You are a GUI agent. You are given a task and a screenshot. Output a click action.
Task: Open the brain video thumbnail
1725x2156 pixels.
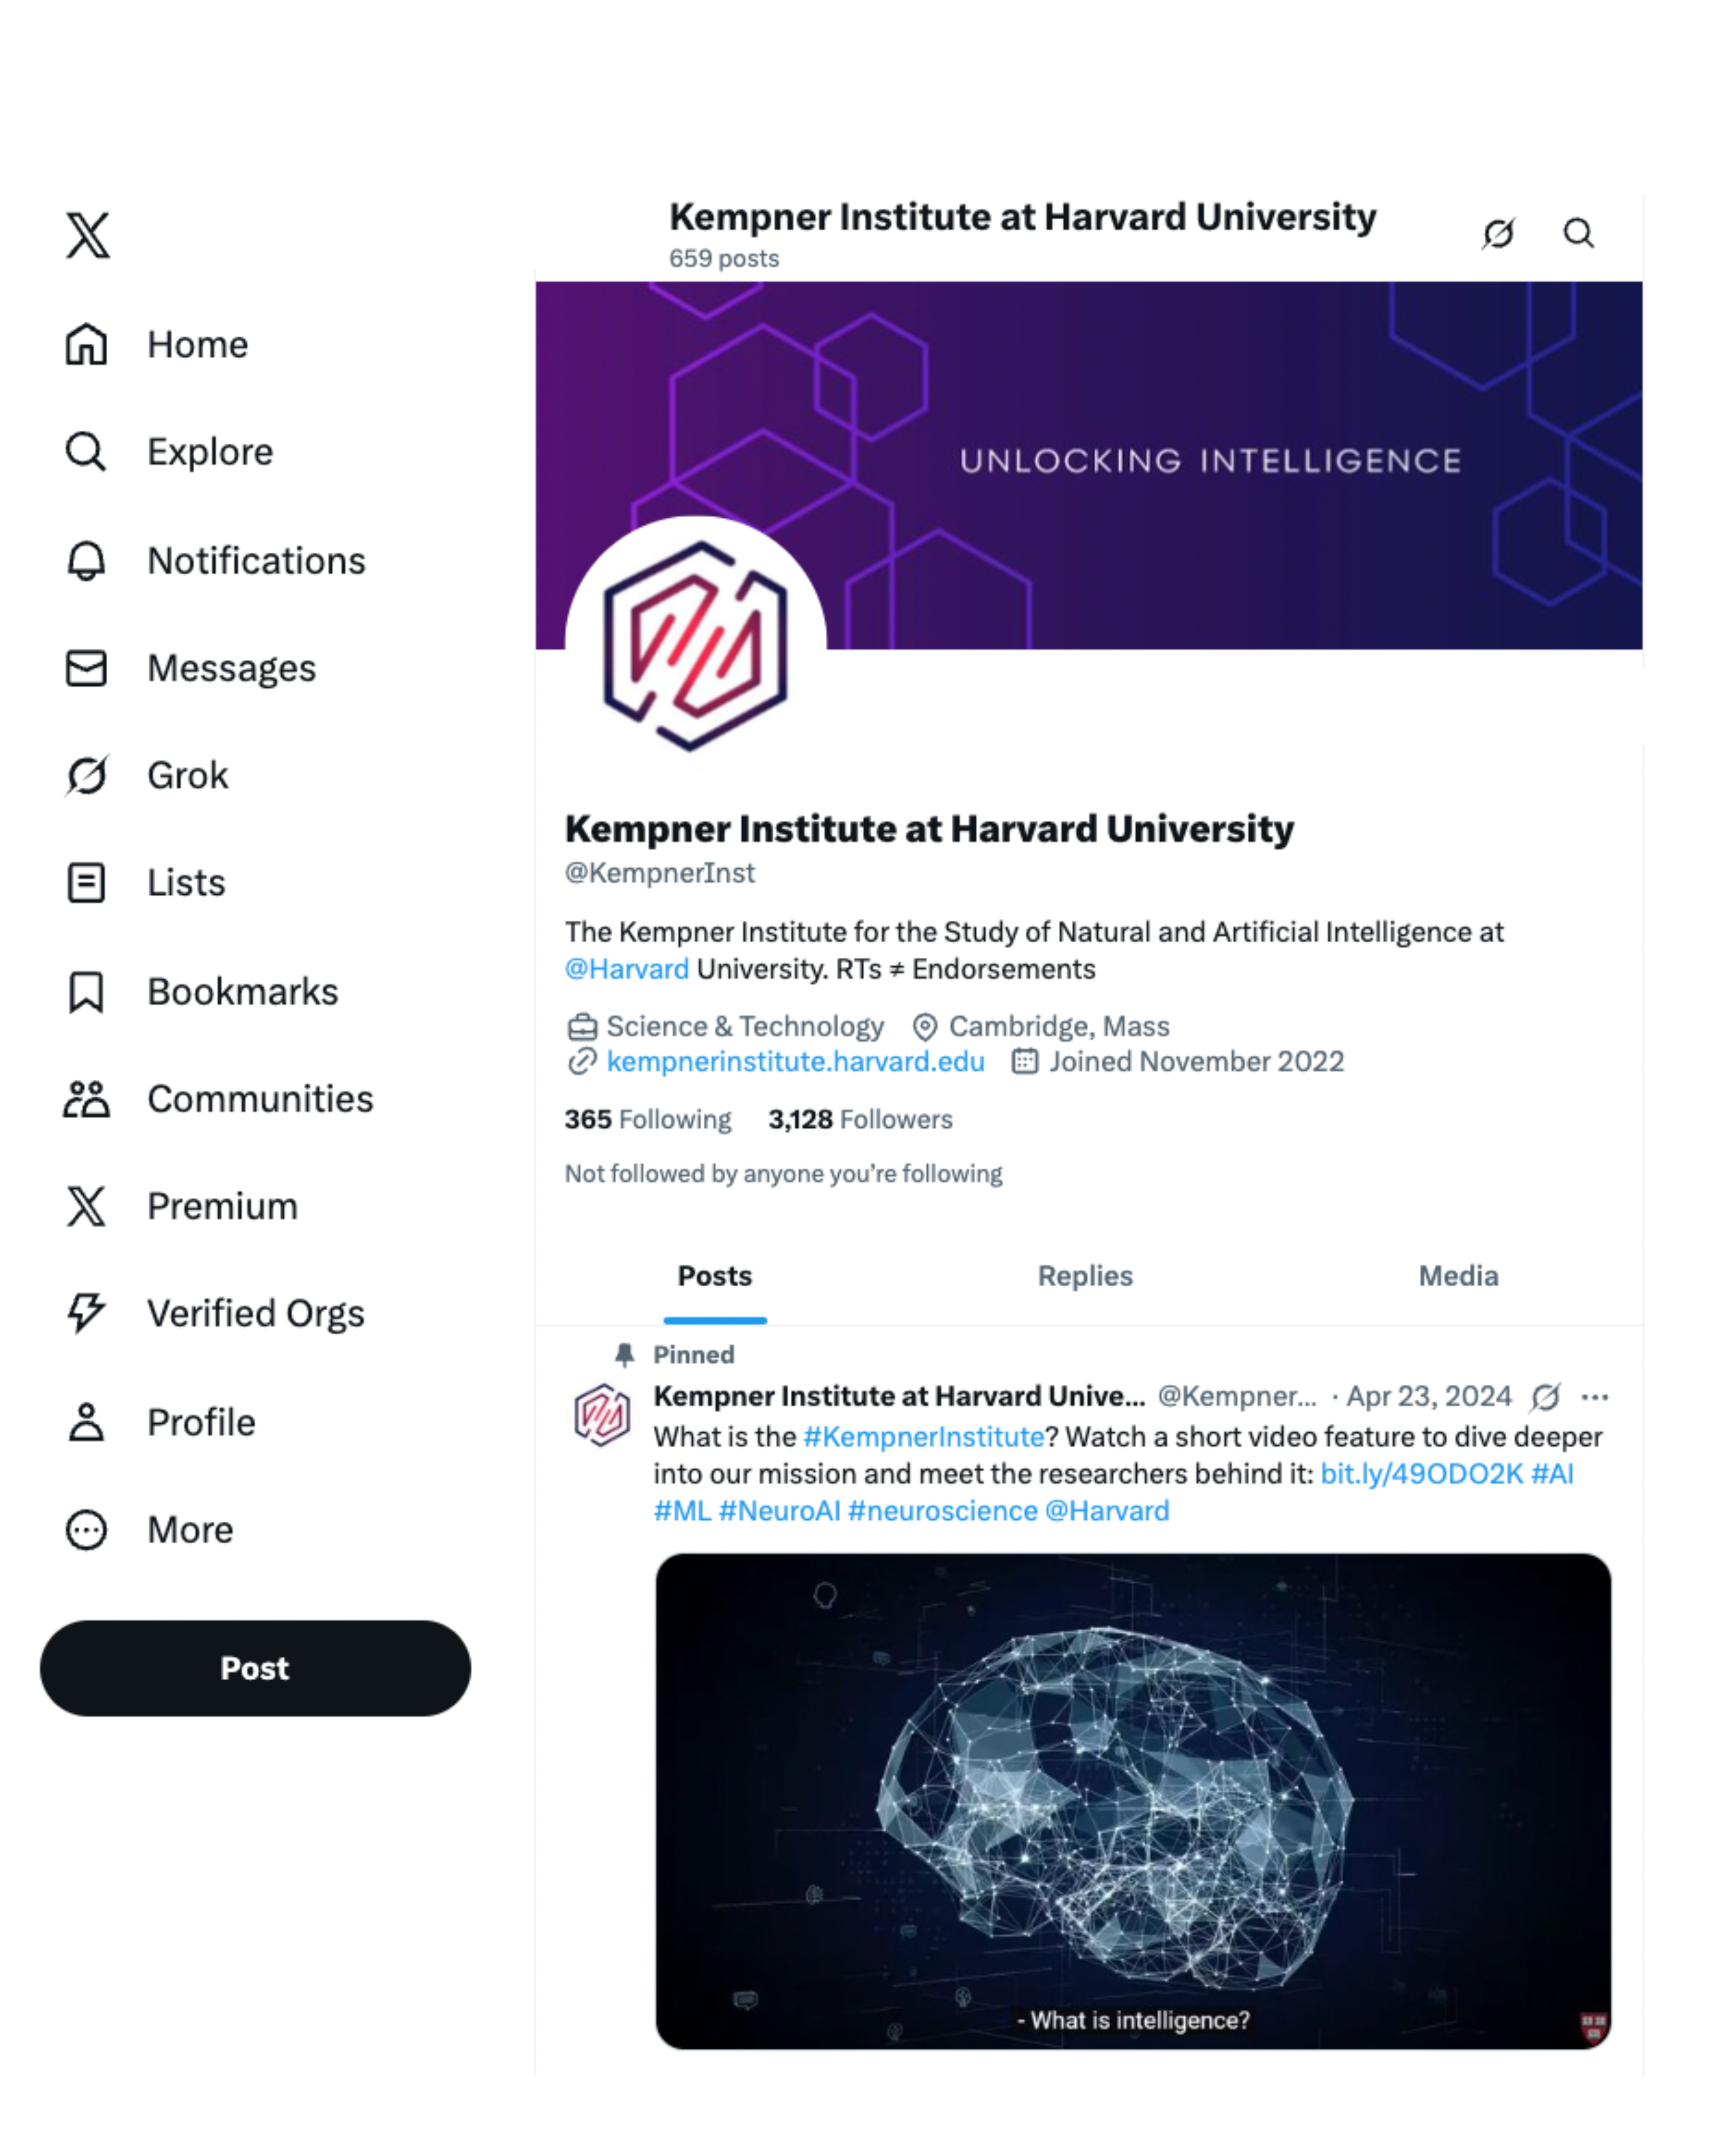pyautogui.click(x=1132, y=1800)
